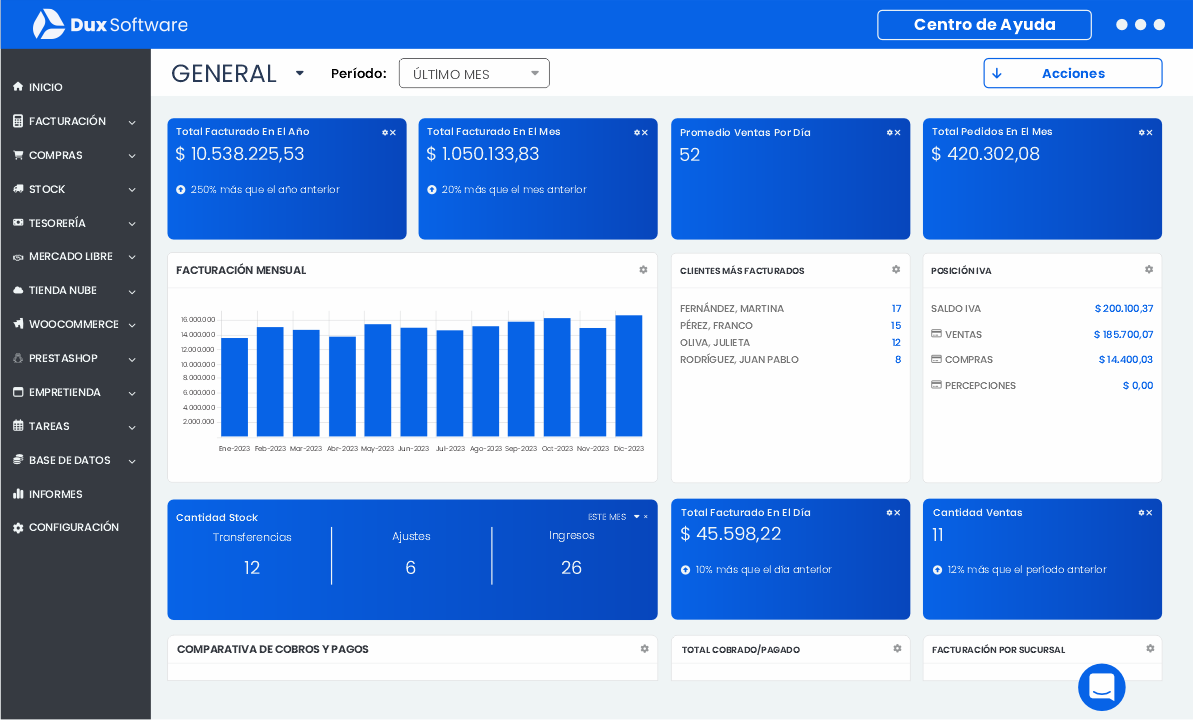Click gear icon on Facturación Mensual panel
Viewport: 1193px width, 720px height.
(643, 270)
